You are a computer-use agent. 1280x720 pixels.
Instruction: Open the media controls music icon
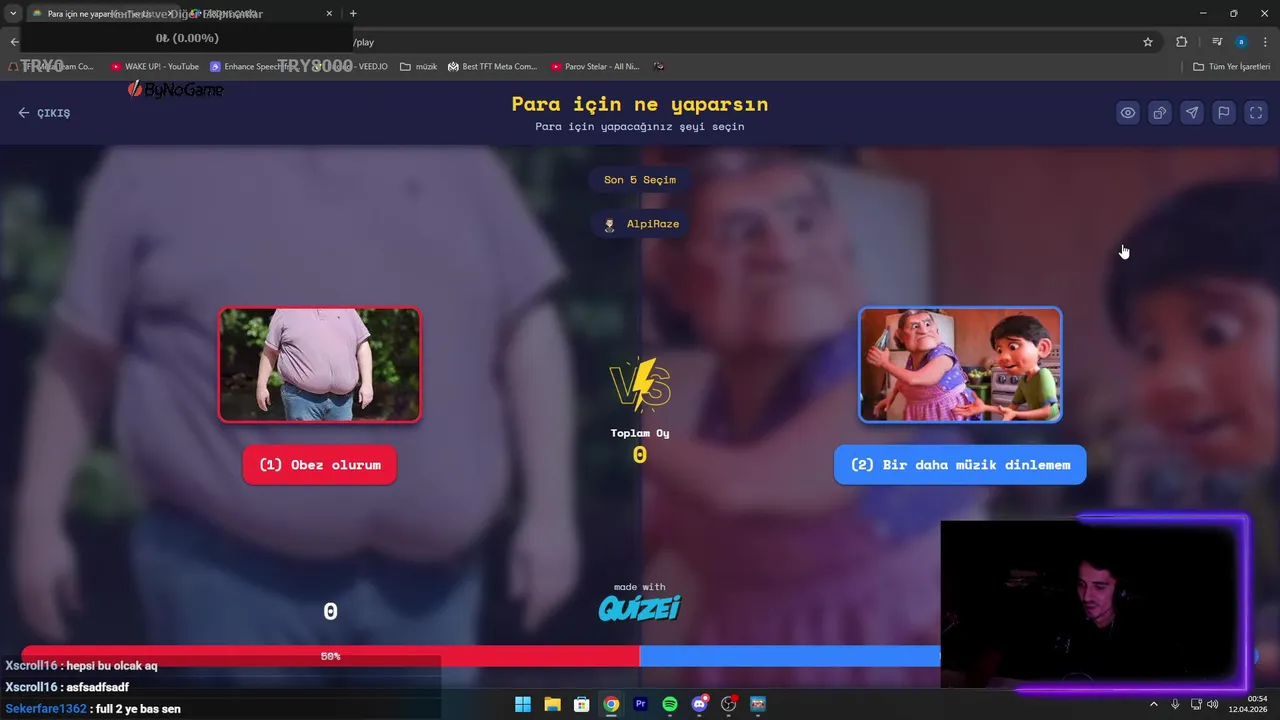point(1217,42)
